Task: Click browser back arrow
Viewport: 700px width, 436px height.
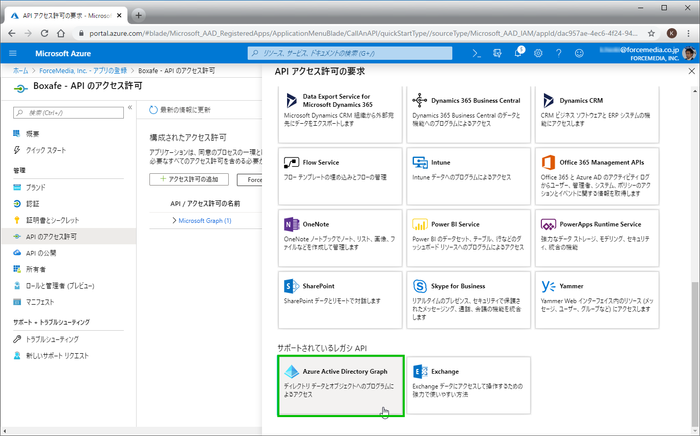Action: click(12, 33)
